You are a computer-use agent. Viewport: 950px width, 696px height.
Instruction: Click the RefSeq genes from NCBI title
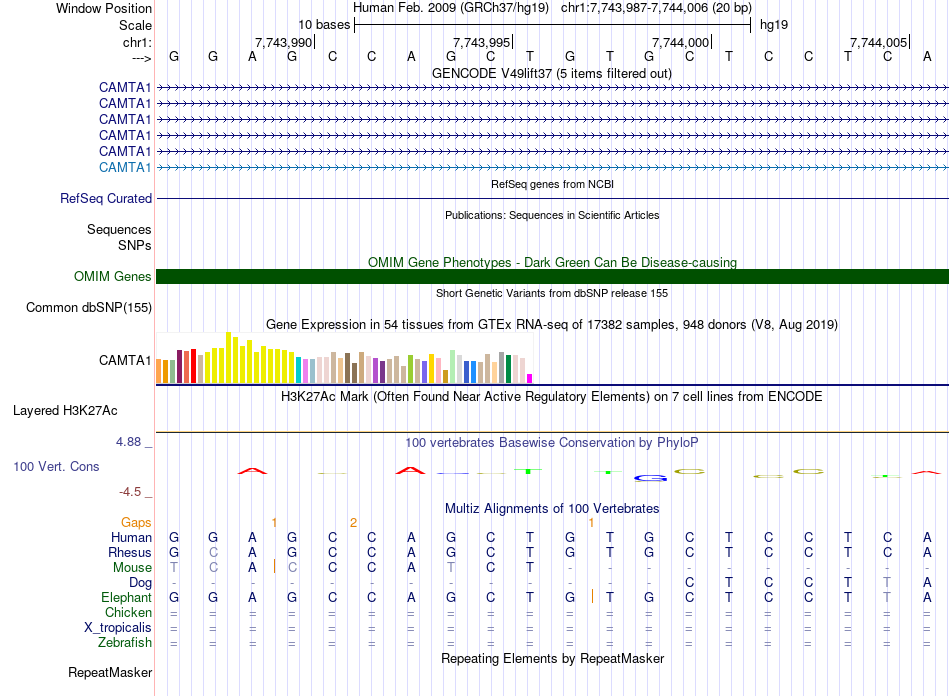click(x=552, y=184)
